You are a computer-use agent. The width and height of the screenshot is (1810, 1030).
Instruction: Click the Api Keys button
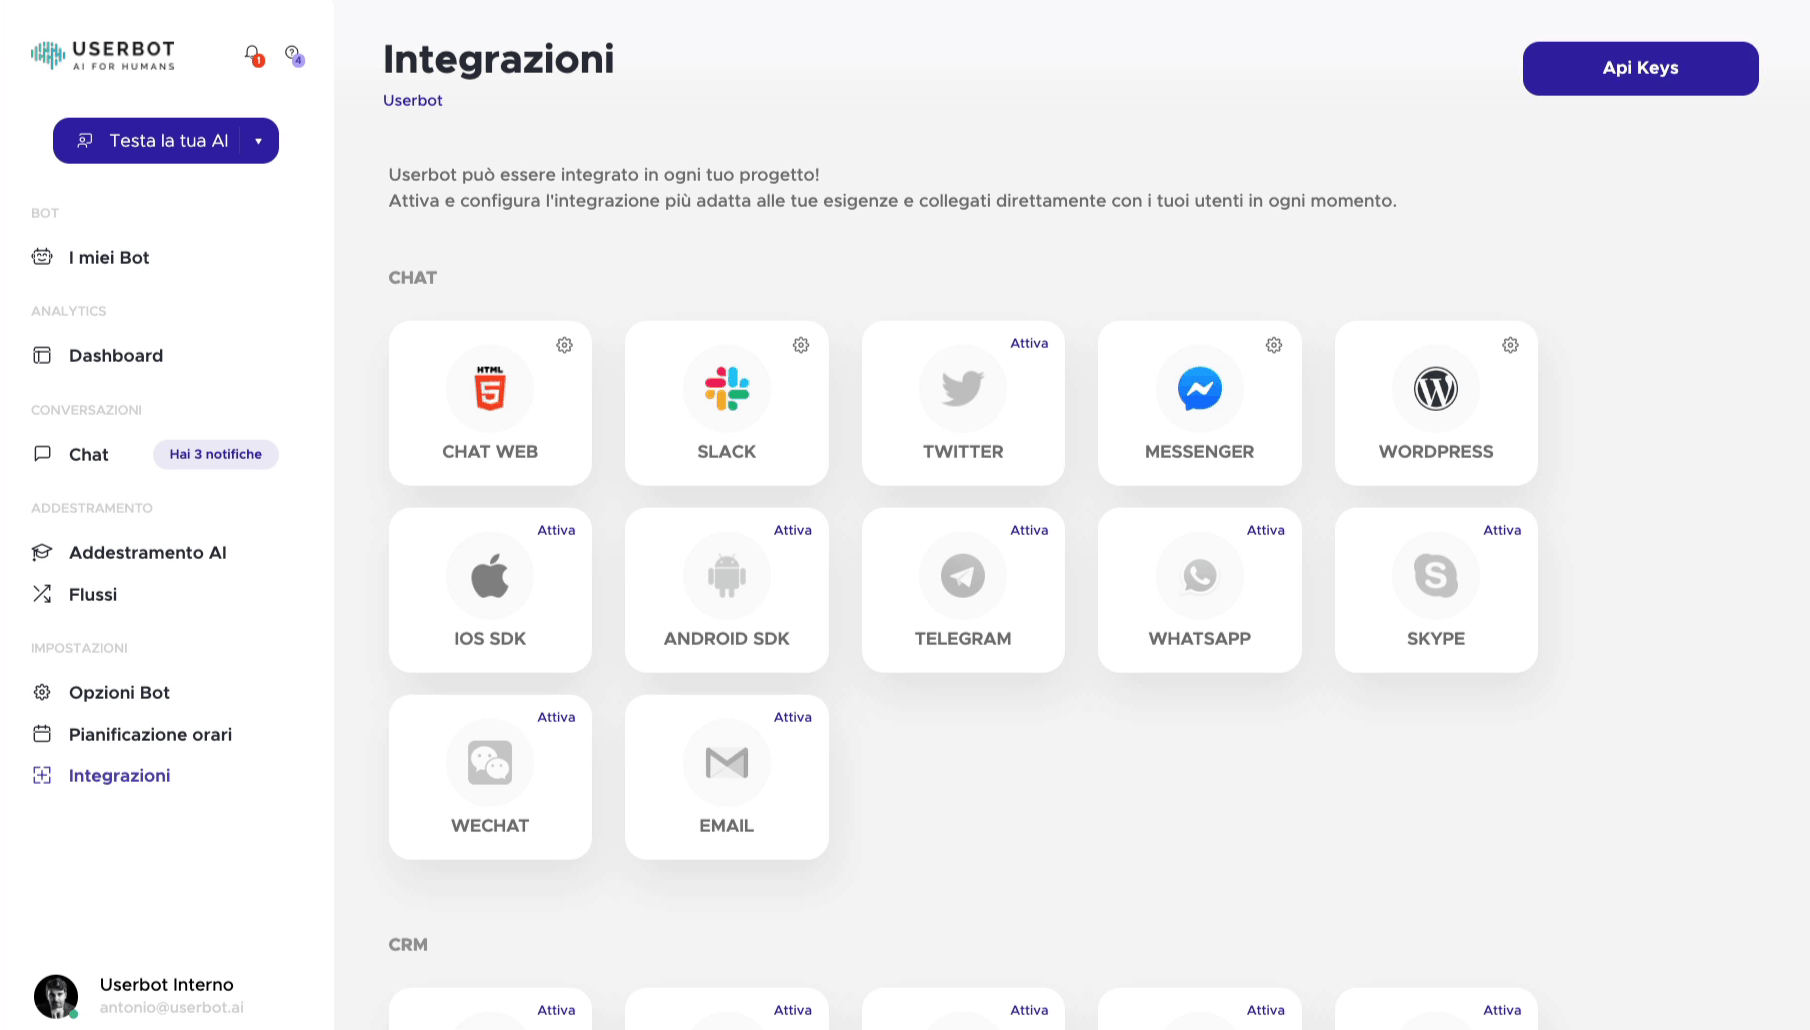[x=1640, y=68]
